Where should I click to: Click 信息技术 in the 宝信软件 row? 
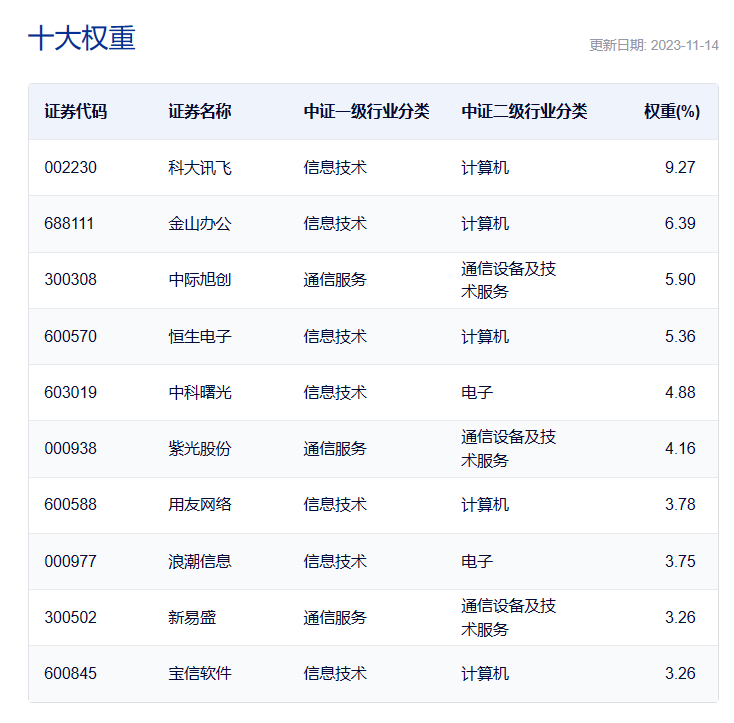coord(335,673)
